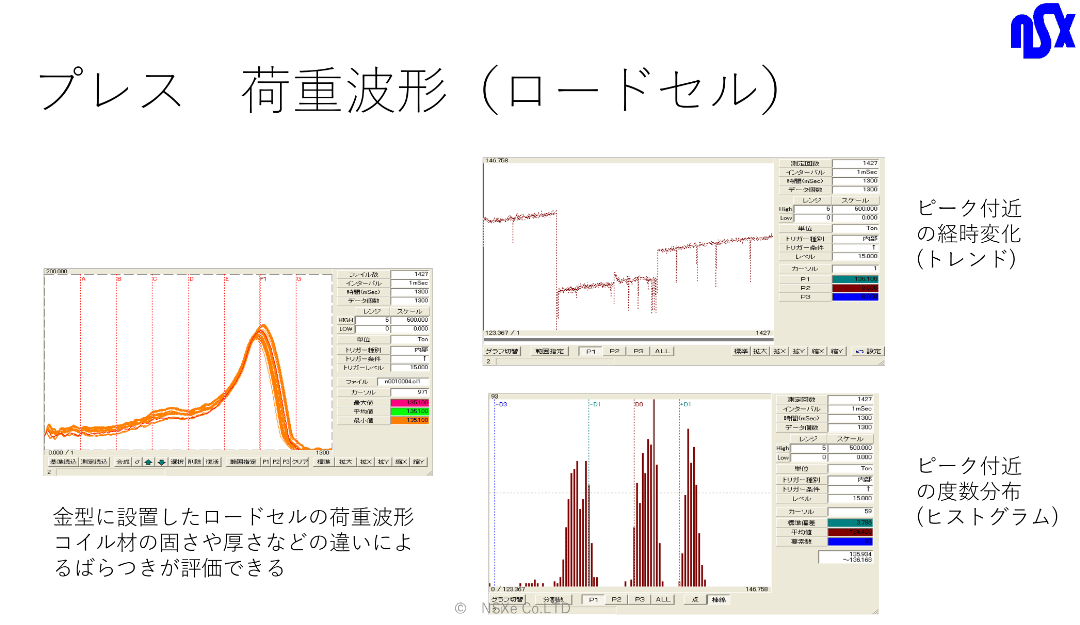Click dark red 平均値 swatch in histogram window
This screenshot has width=1080, height=625.
[850, 533]
